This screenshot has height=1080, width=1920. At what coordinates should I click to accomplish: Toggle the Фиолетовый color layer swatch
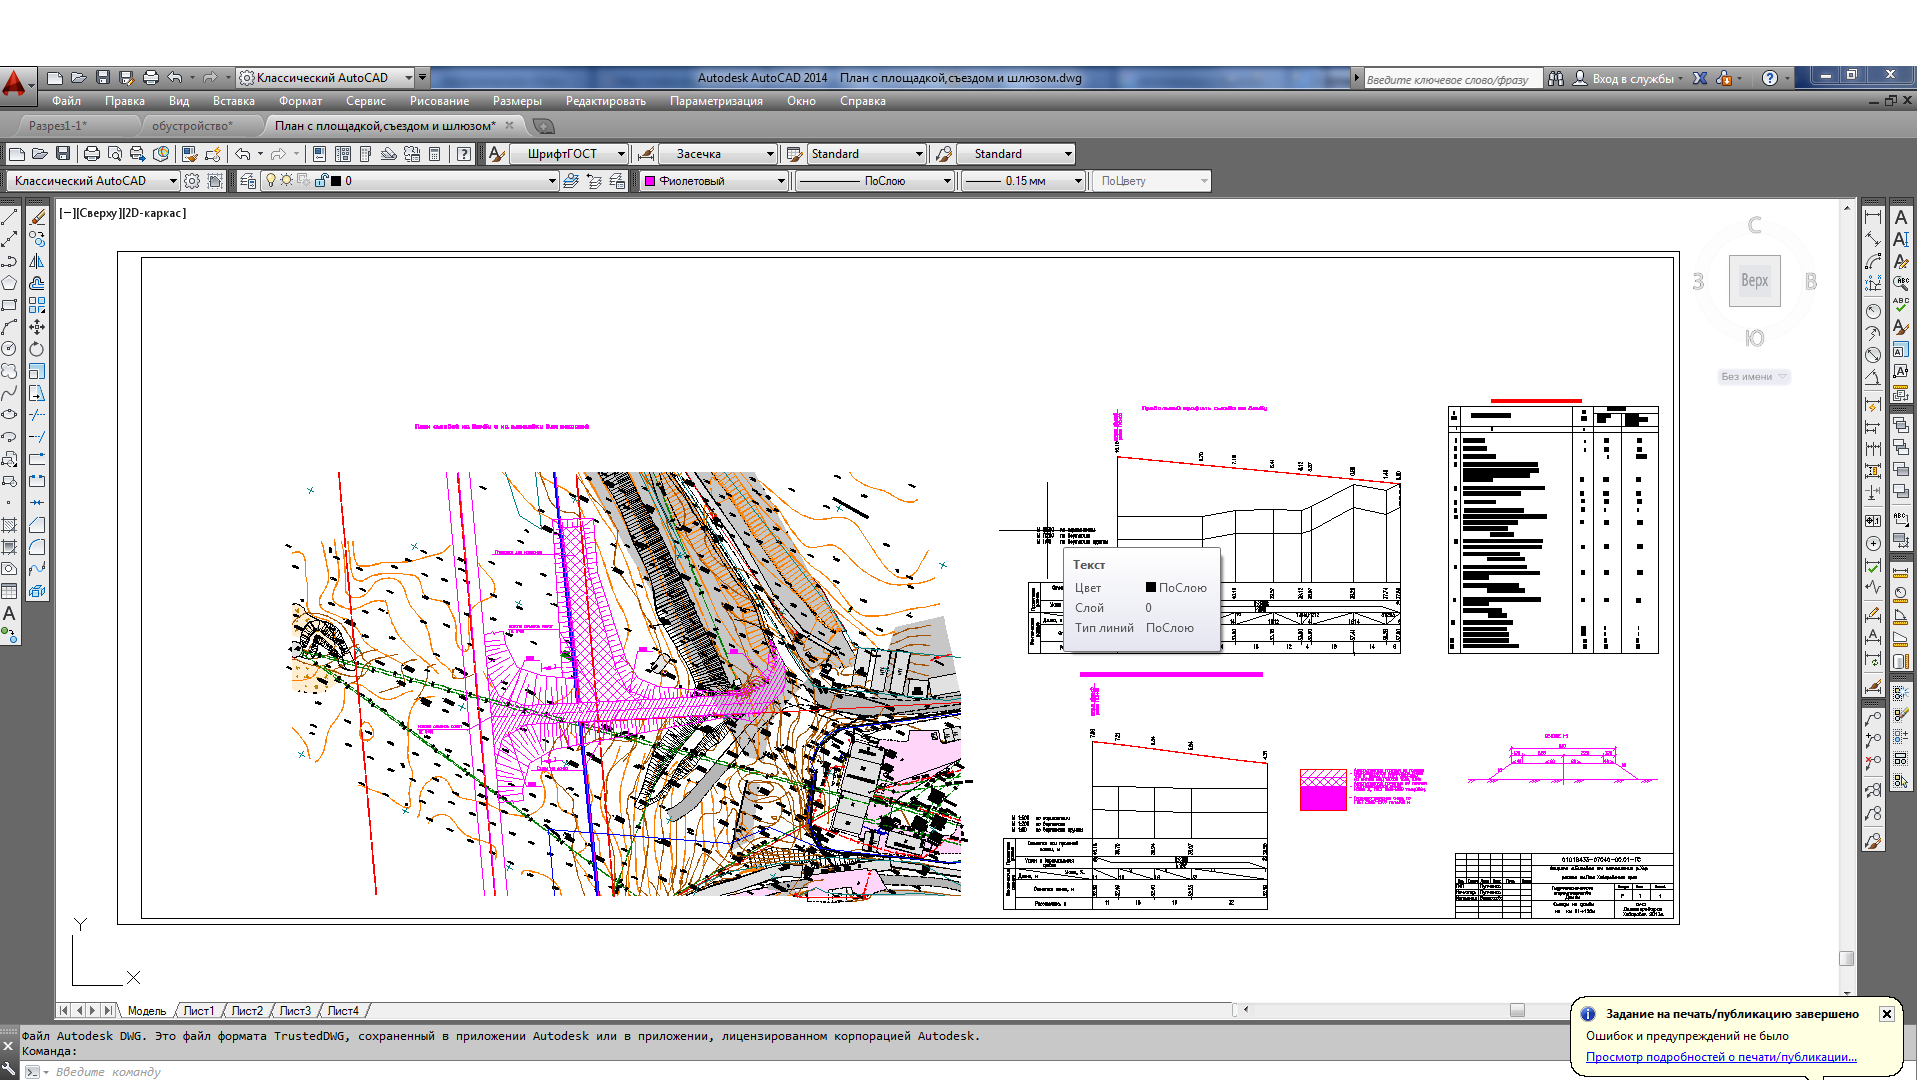tap(651, 181)
